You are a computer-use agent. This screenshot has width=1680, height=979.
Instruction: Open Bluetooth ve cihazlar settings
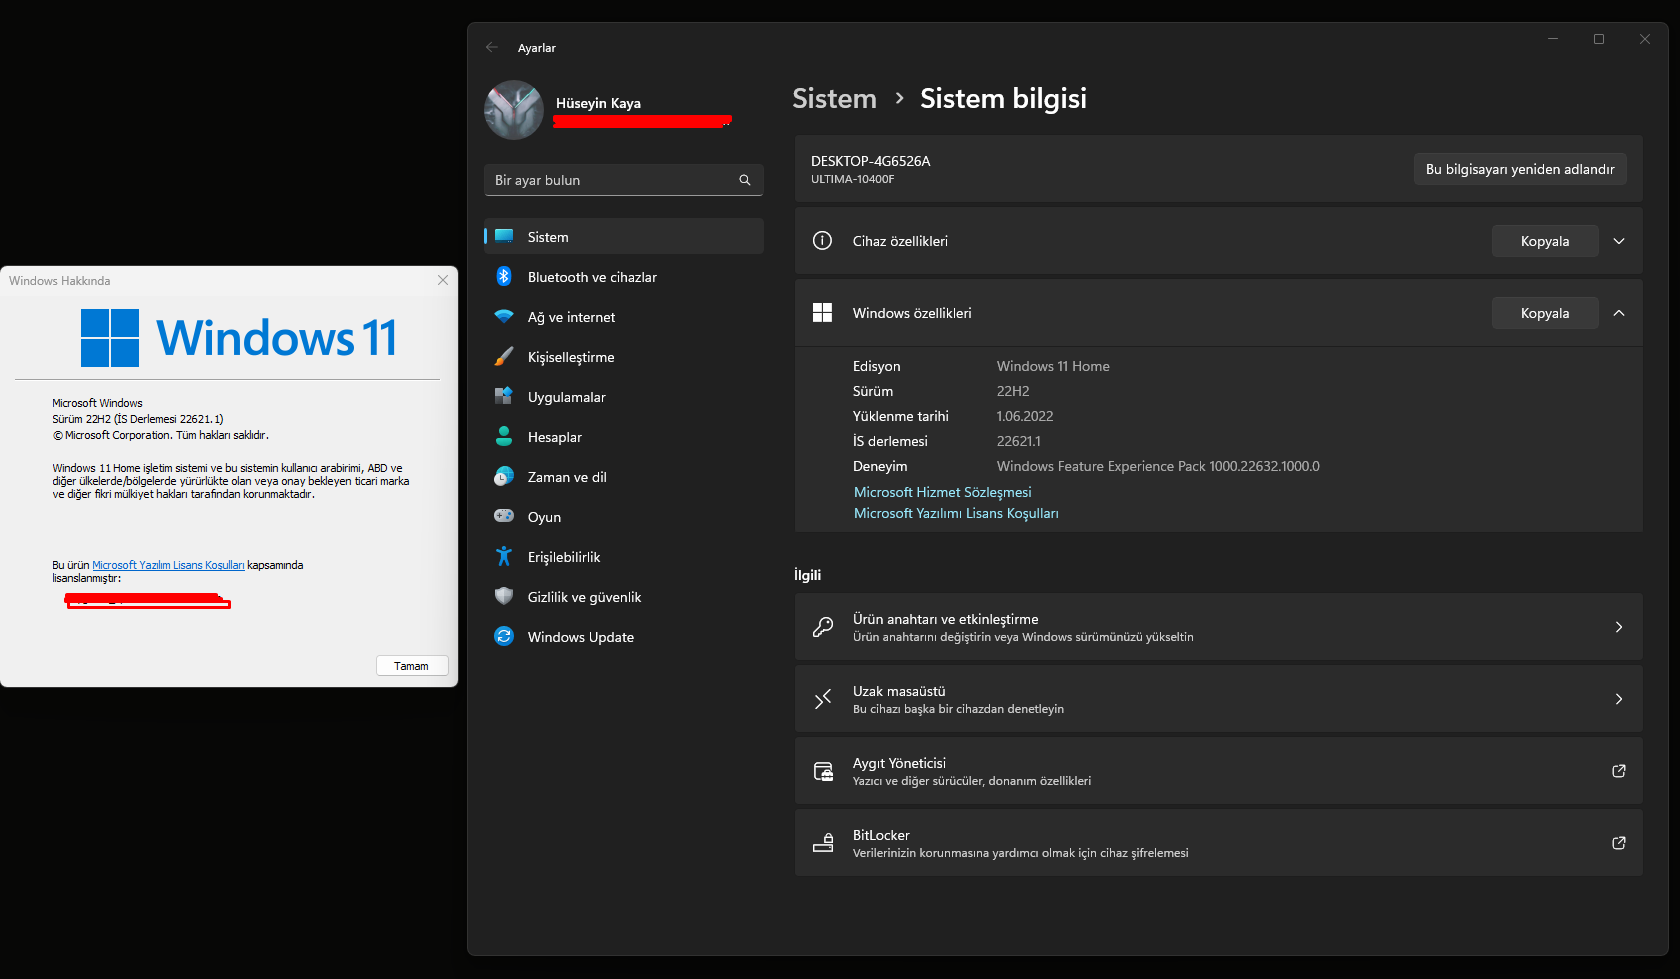(624, 276)
